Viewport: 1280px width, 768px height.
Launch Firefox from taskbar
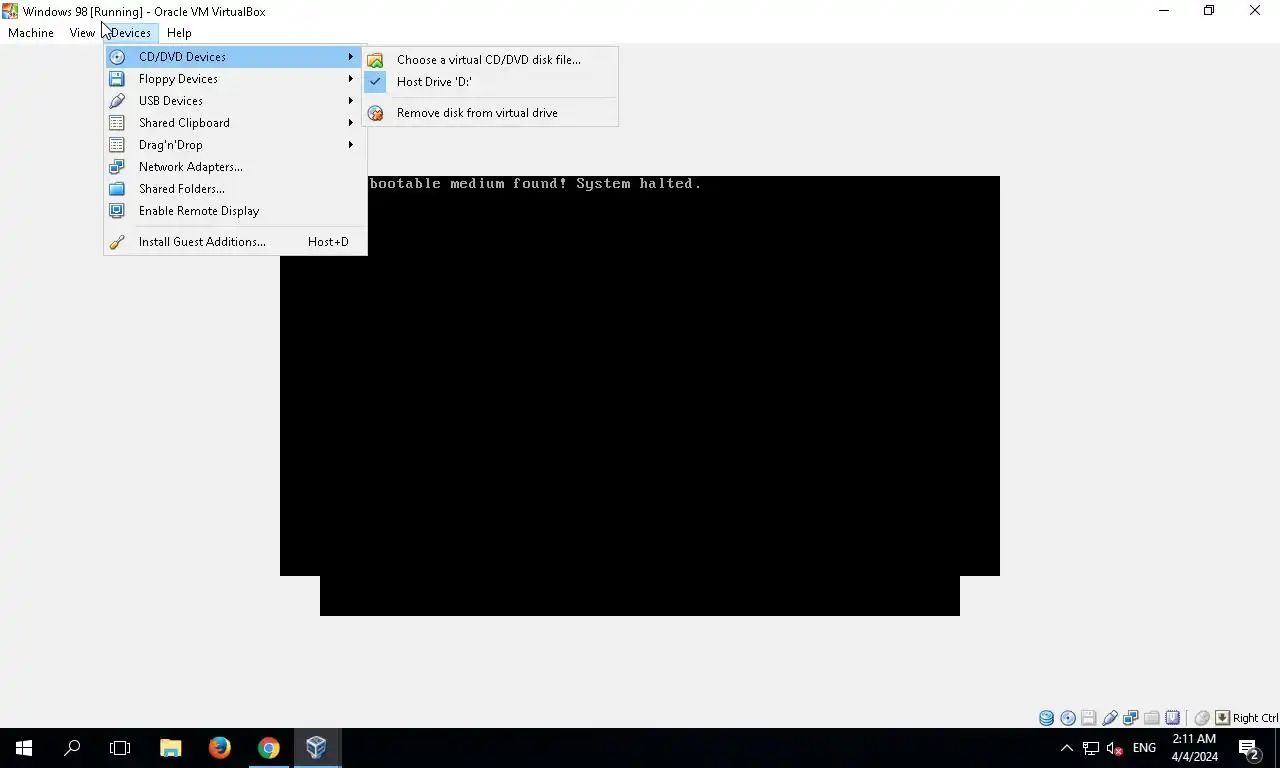point(219,748)
